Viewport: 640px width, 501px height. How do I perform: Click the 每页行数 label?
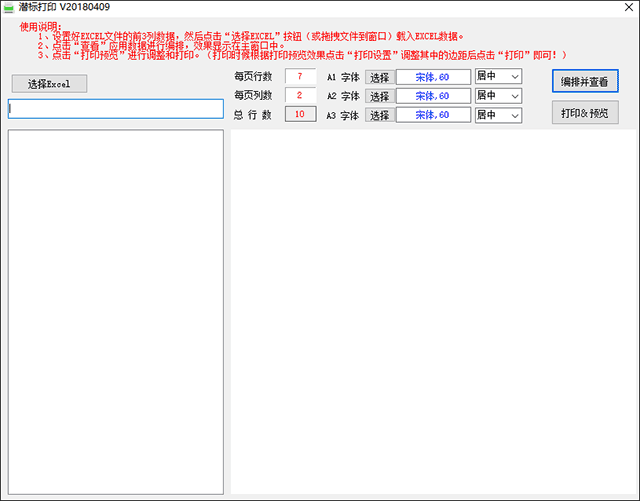(x=253, y=76)
